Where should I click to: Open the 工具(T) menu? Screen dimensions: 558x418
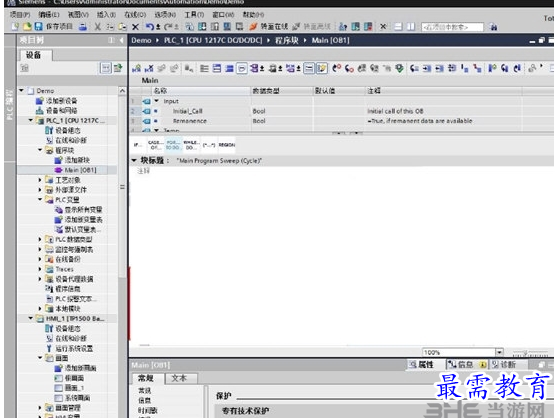coord(194,15)
